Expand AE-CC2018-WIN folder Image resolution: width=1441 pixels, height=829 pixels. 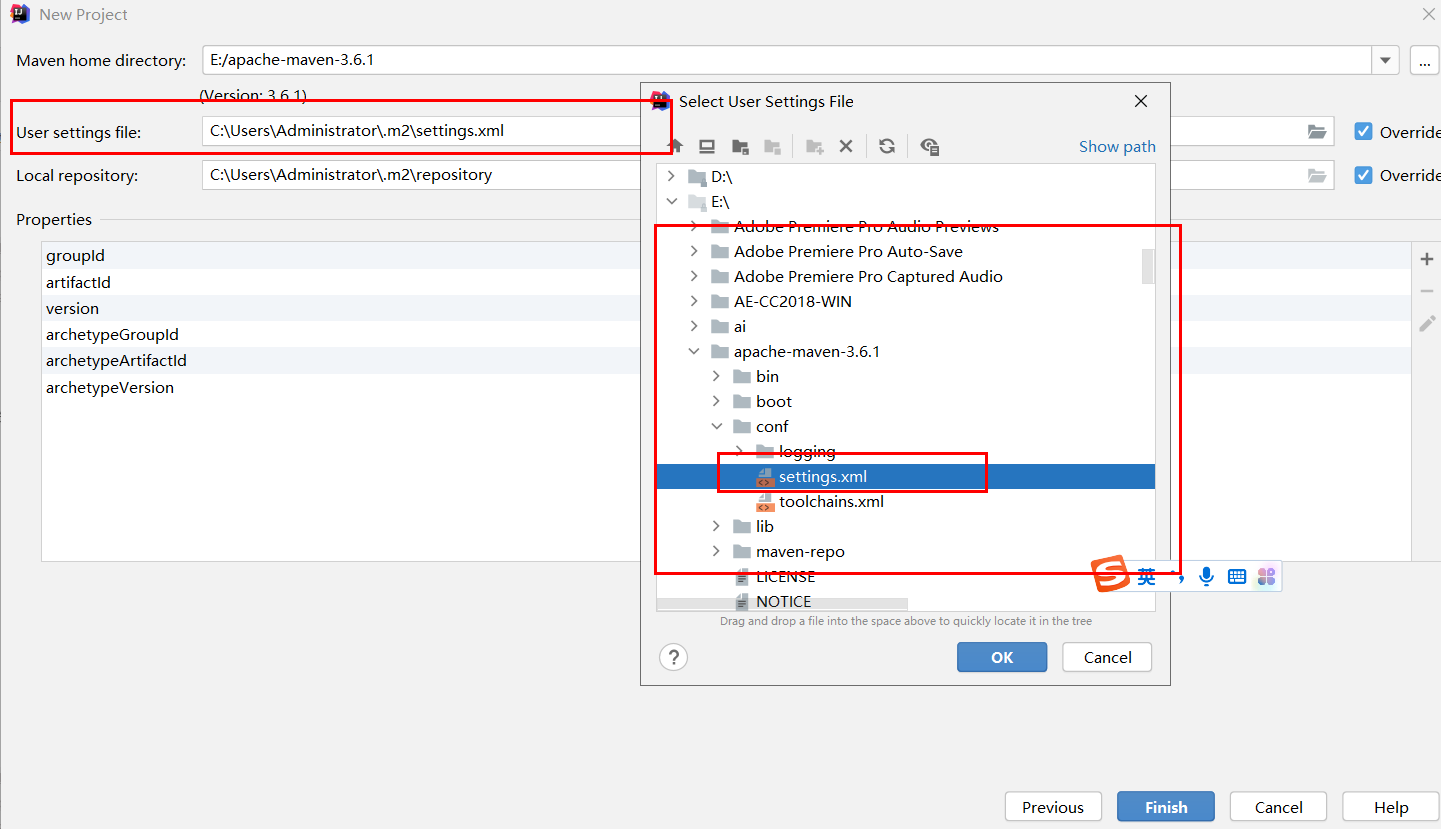pos(694,301)
